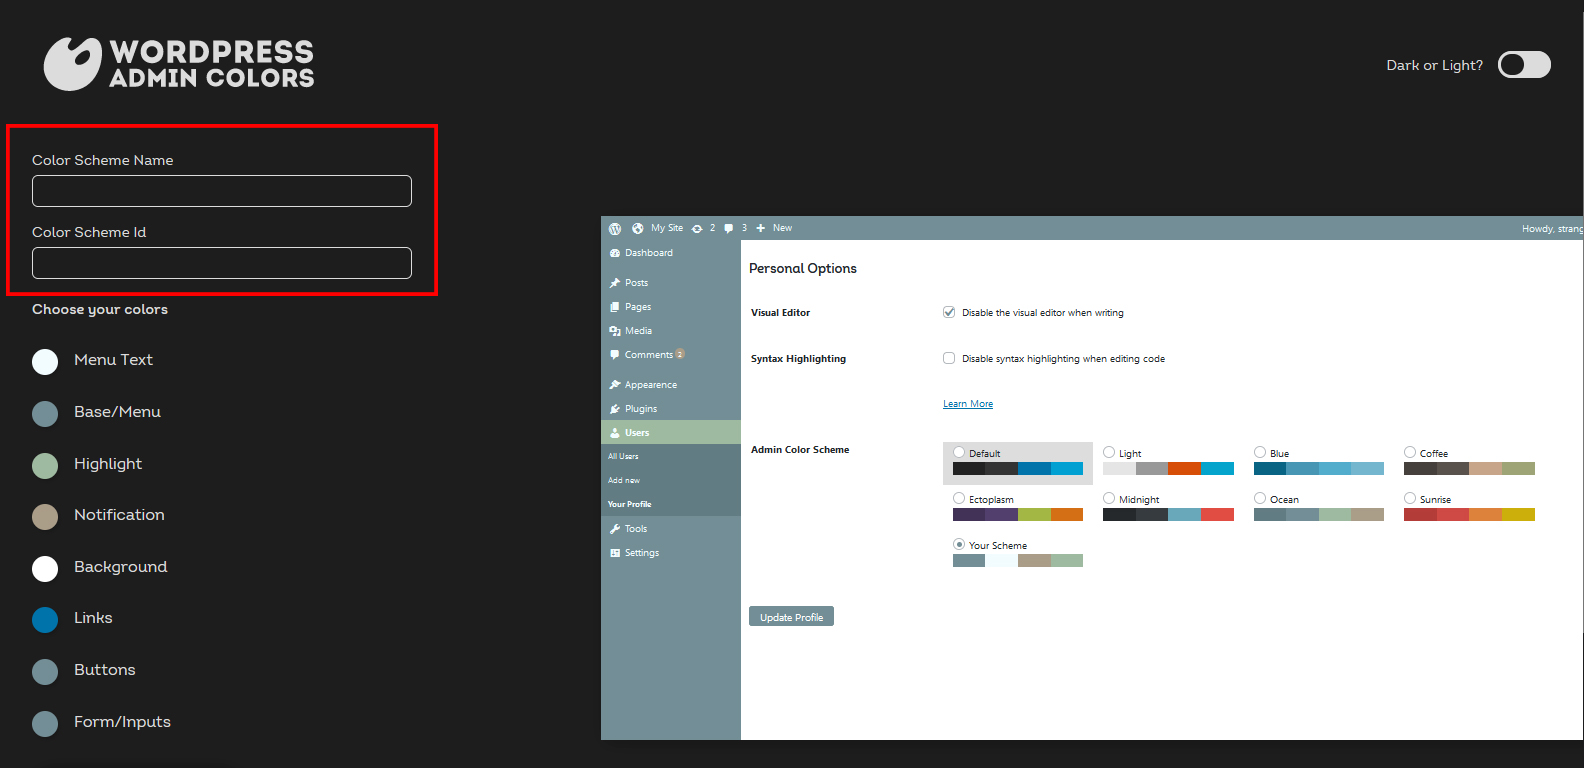Viewport: 1584px width, 768px height.
Task: Click the plus New icon in admin bar
Action: [761, 229]
